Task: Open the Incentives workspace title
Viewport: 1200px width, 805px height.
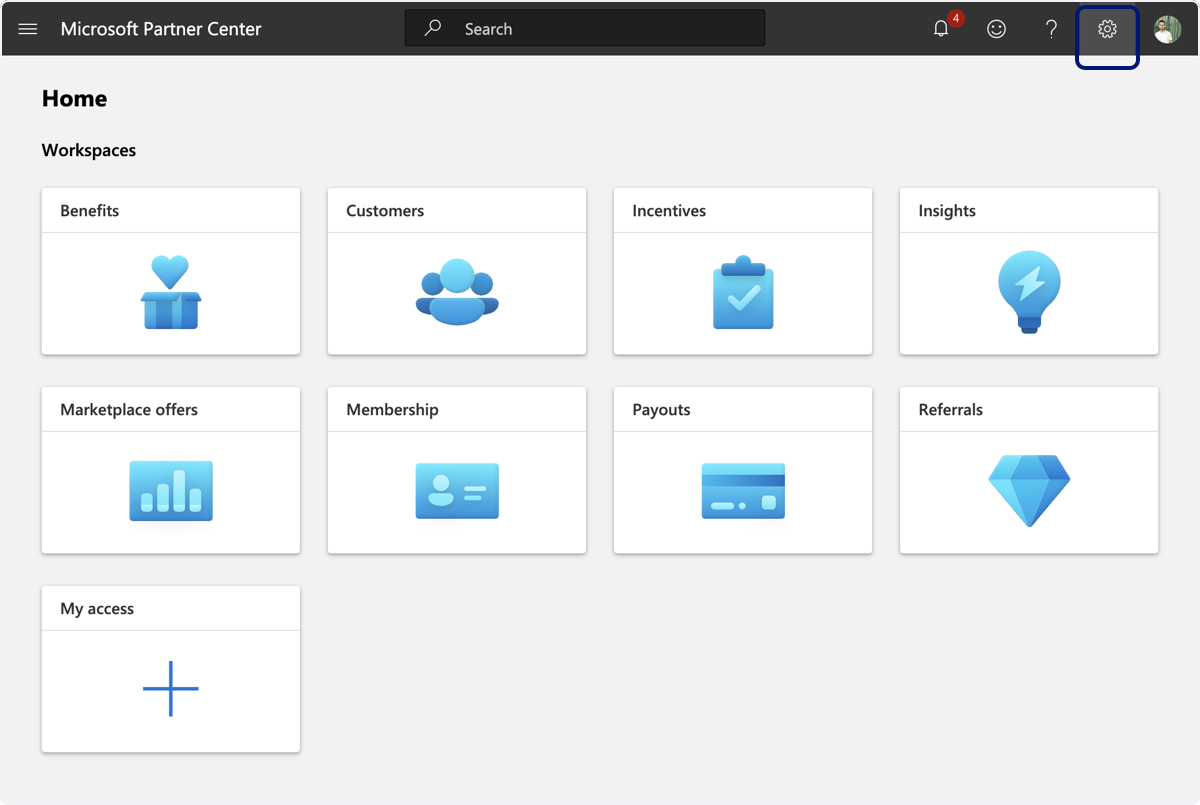Action: click(x=669, y=211)
